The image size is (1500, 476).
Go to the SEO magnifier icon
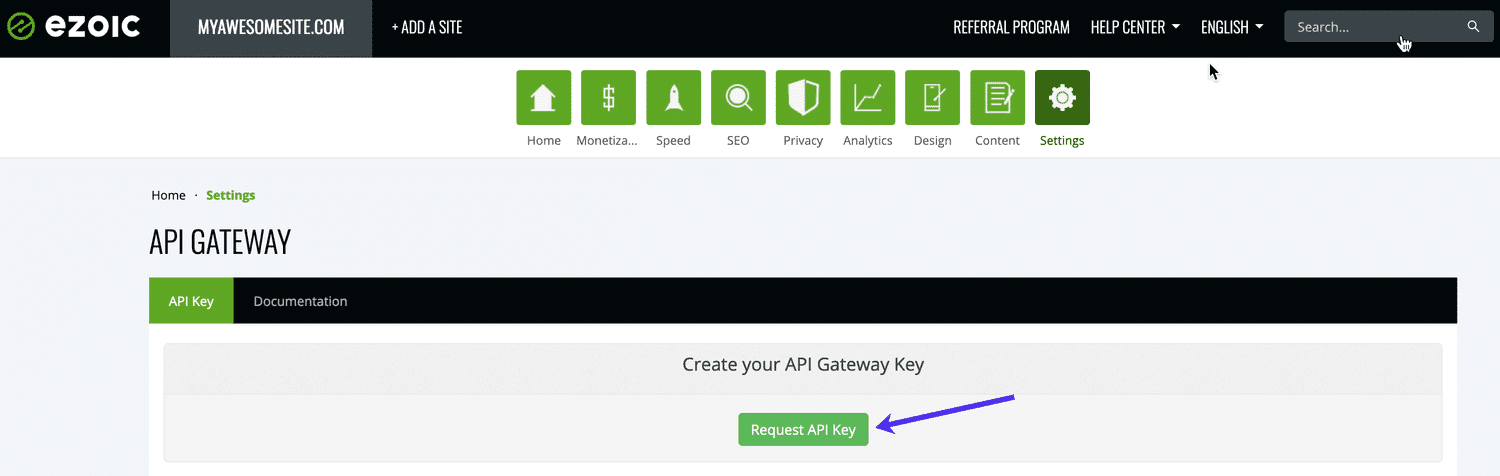(738, 98)
